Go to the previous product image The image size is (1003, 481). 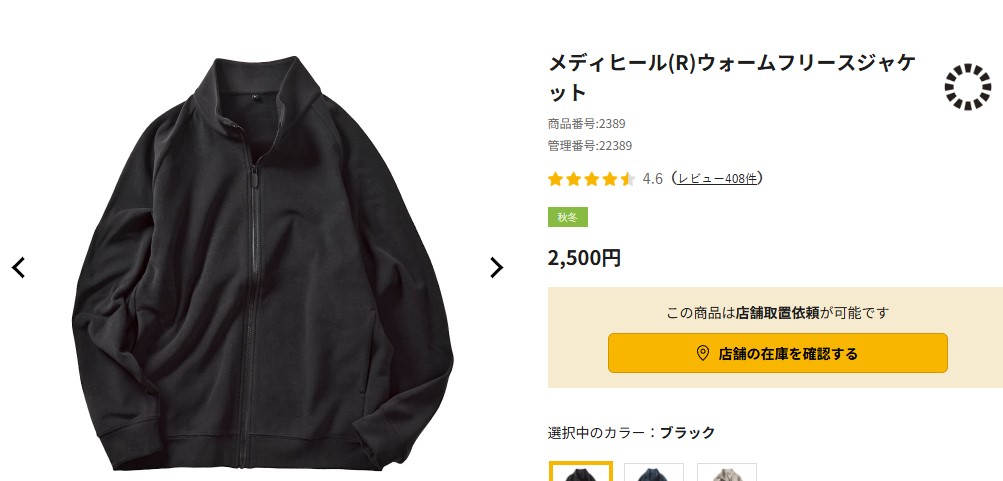pyautogui.click(x=18, y=267)
